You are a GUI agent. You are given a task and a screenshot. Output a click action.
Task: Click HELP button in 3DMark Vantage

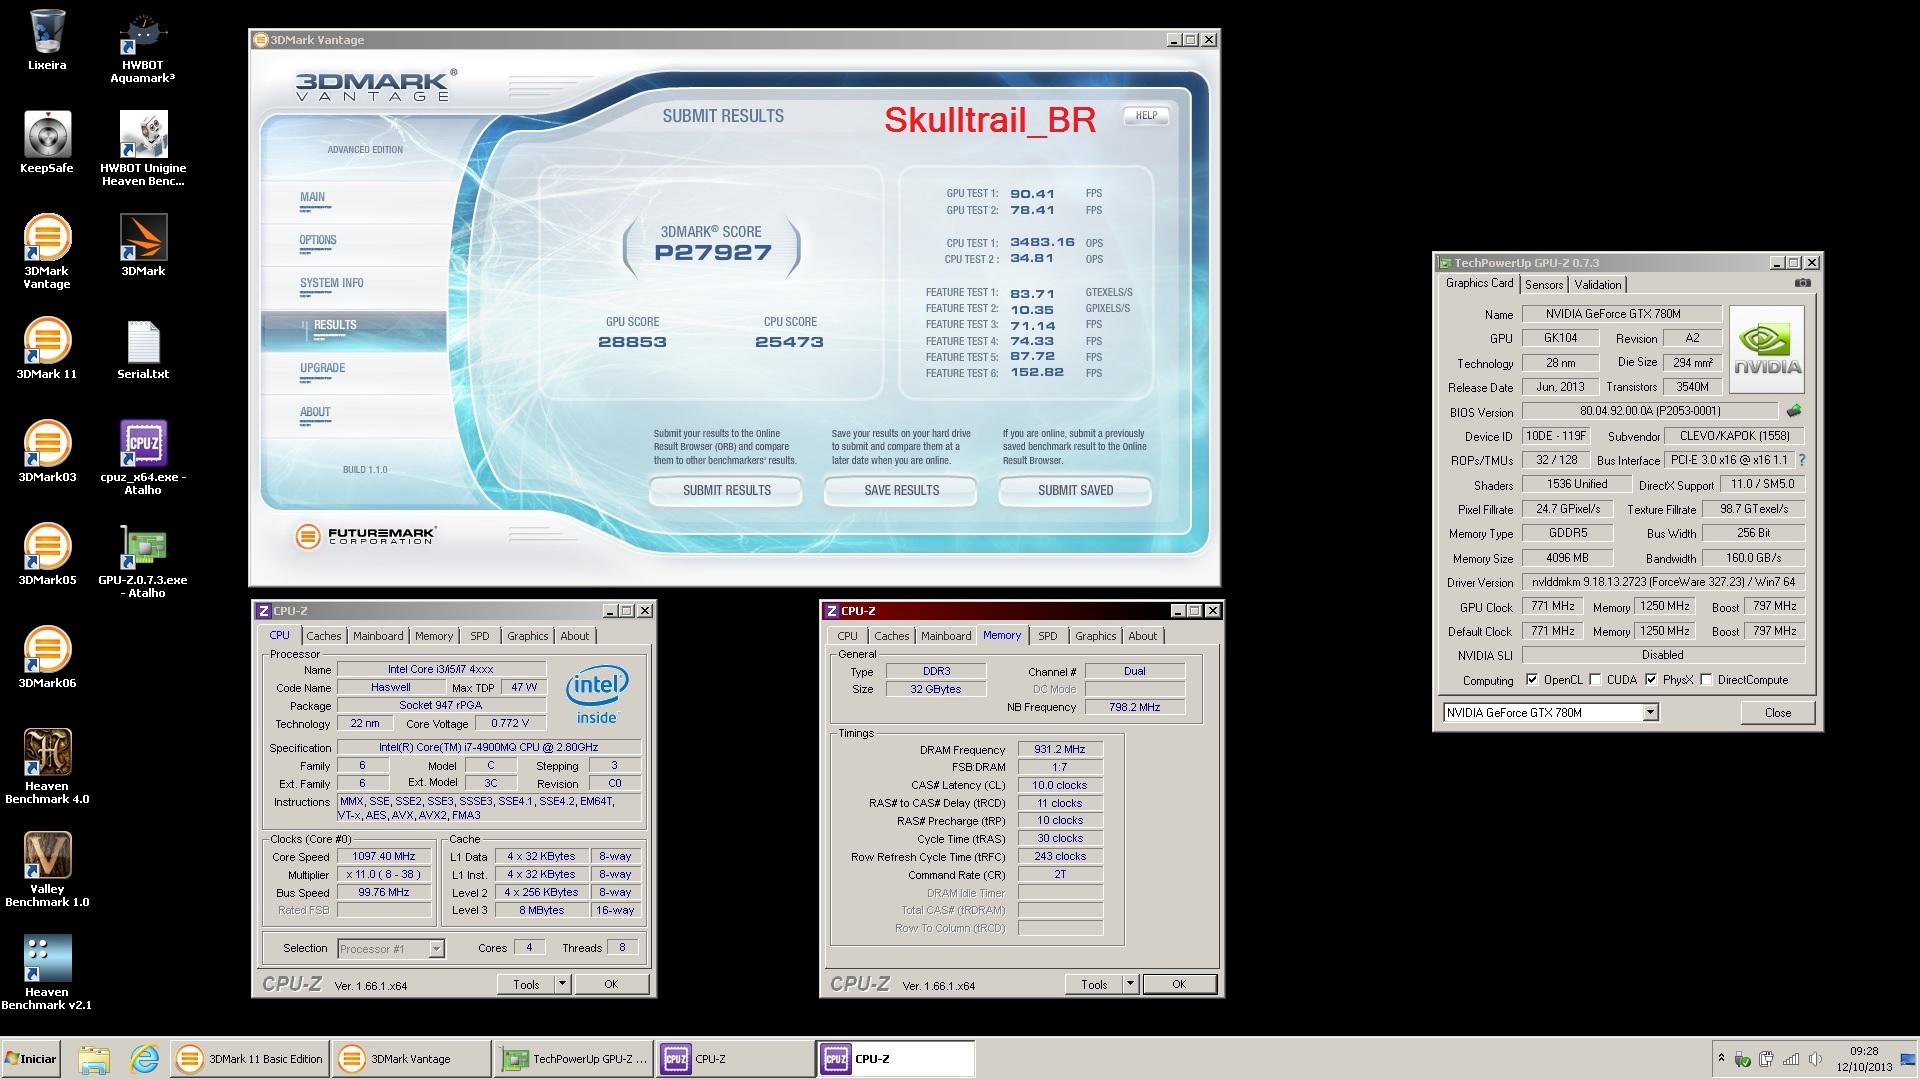pos(1146,116)
